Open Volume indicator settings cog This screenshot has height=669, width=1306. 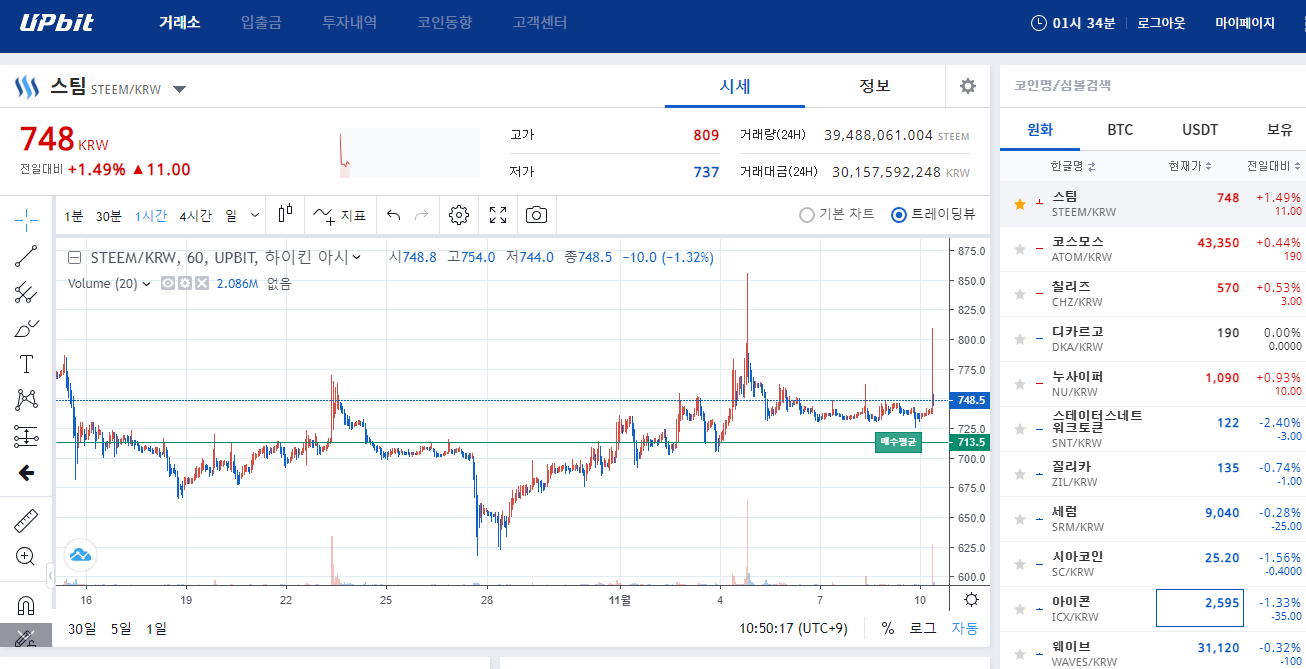(184, 284)
